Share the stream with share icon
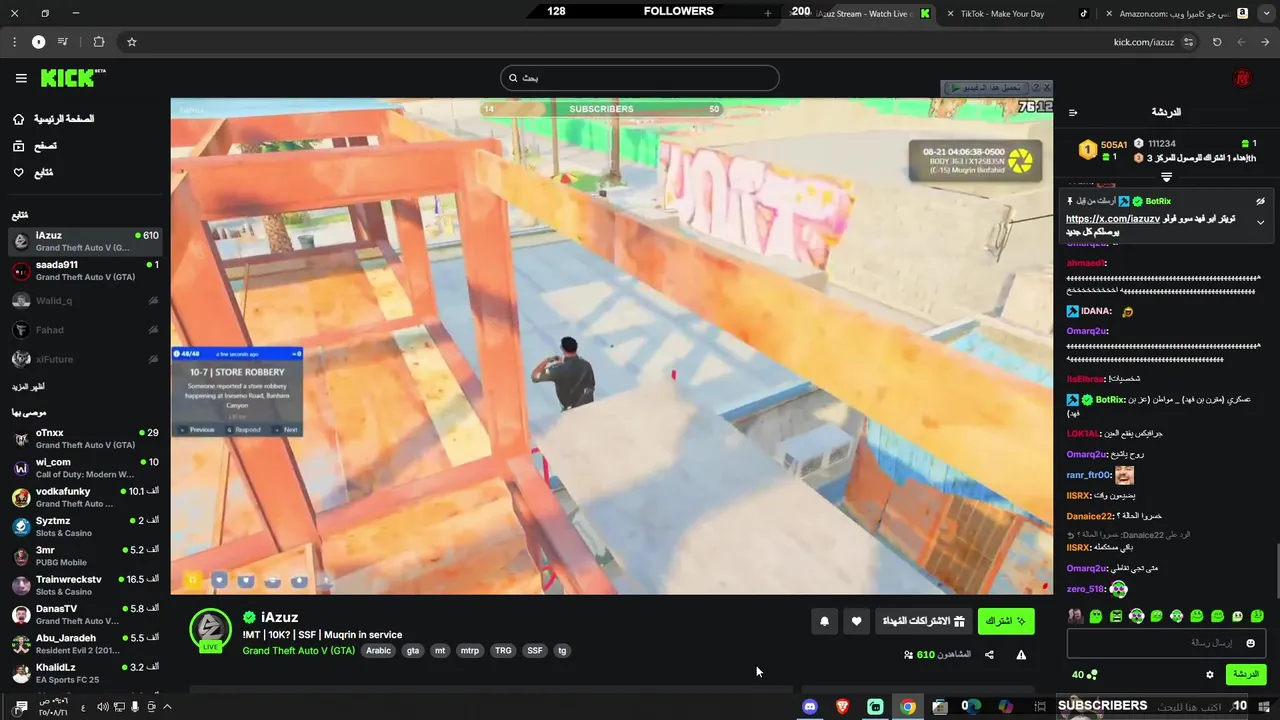Viewport: 1280px width, 720px height. pyautogui.click(x=989, y=655)
